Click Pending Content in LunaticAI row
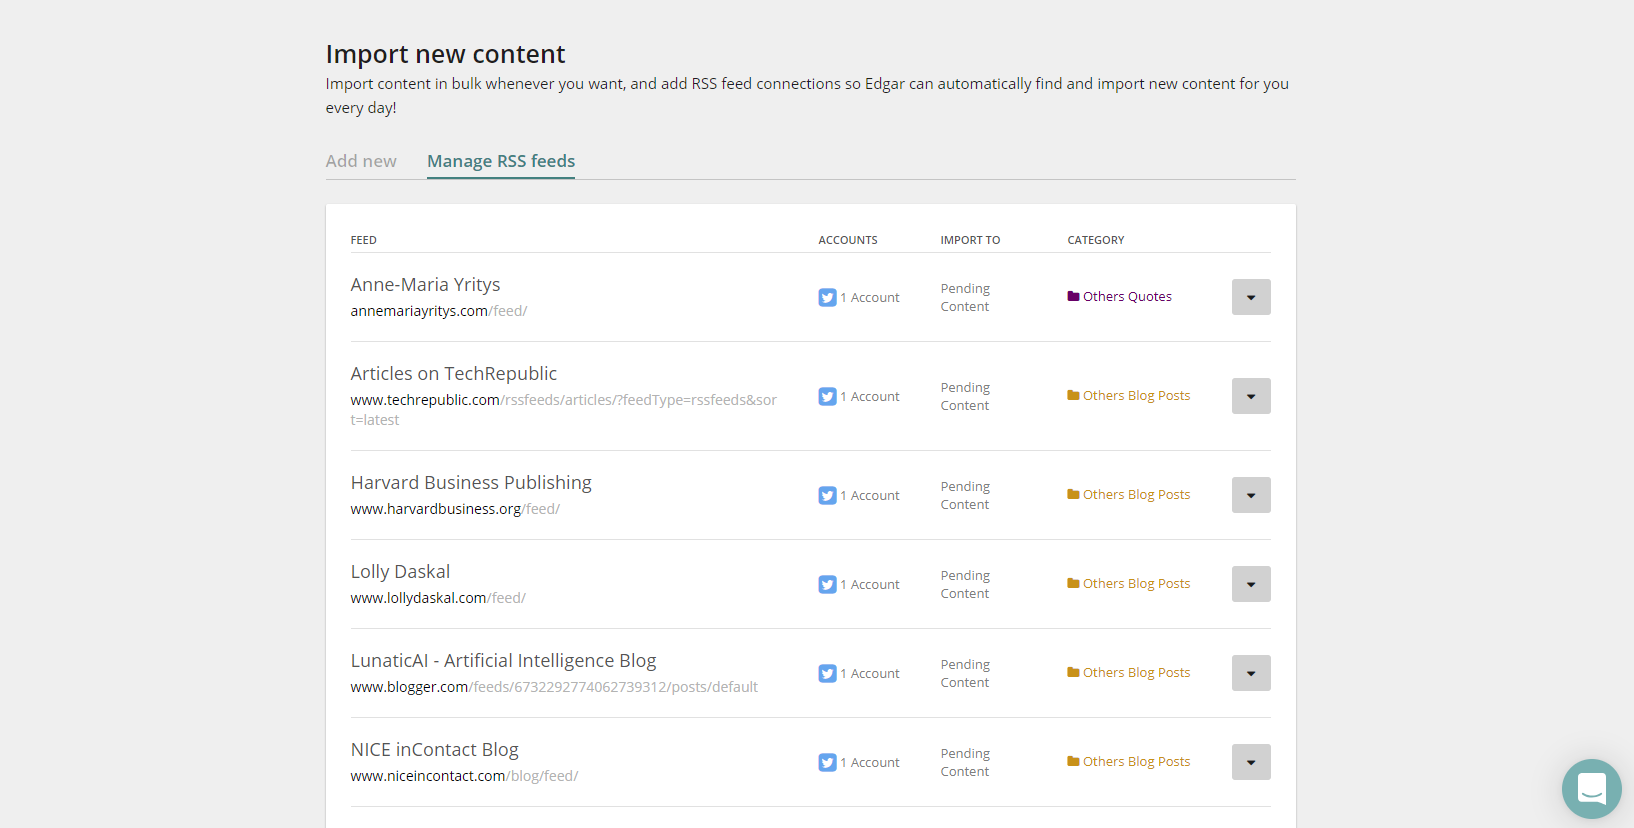This screenshot has height=828, width=1634. click(965, 674)
